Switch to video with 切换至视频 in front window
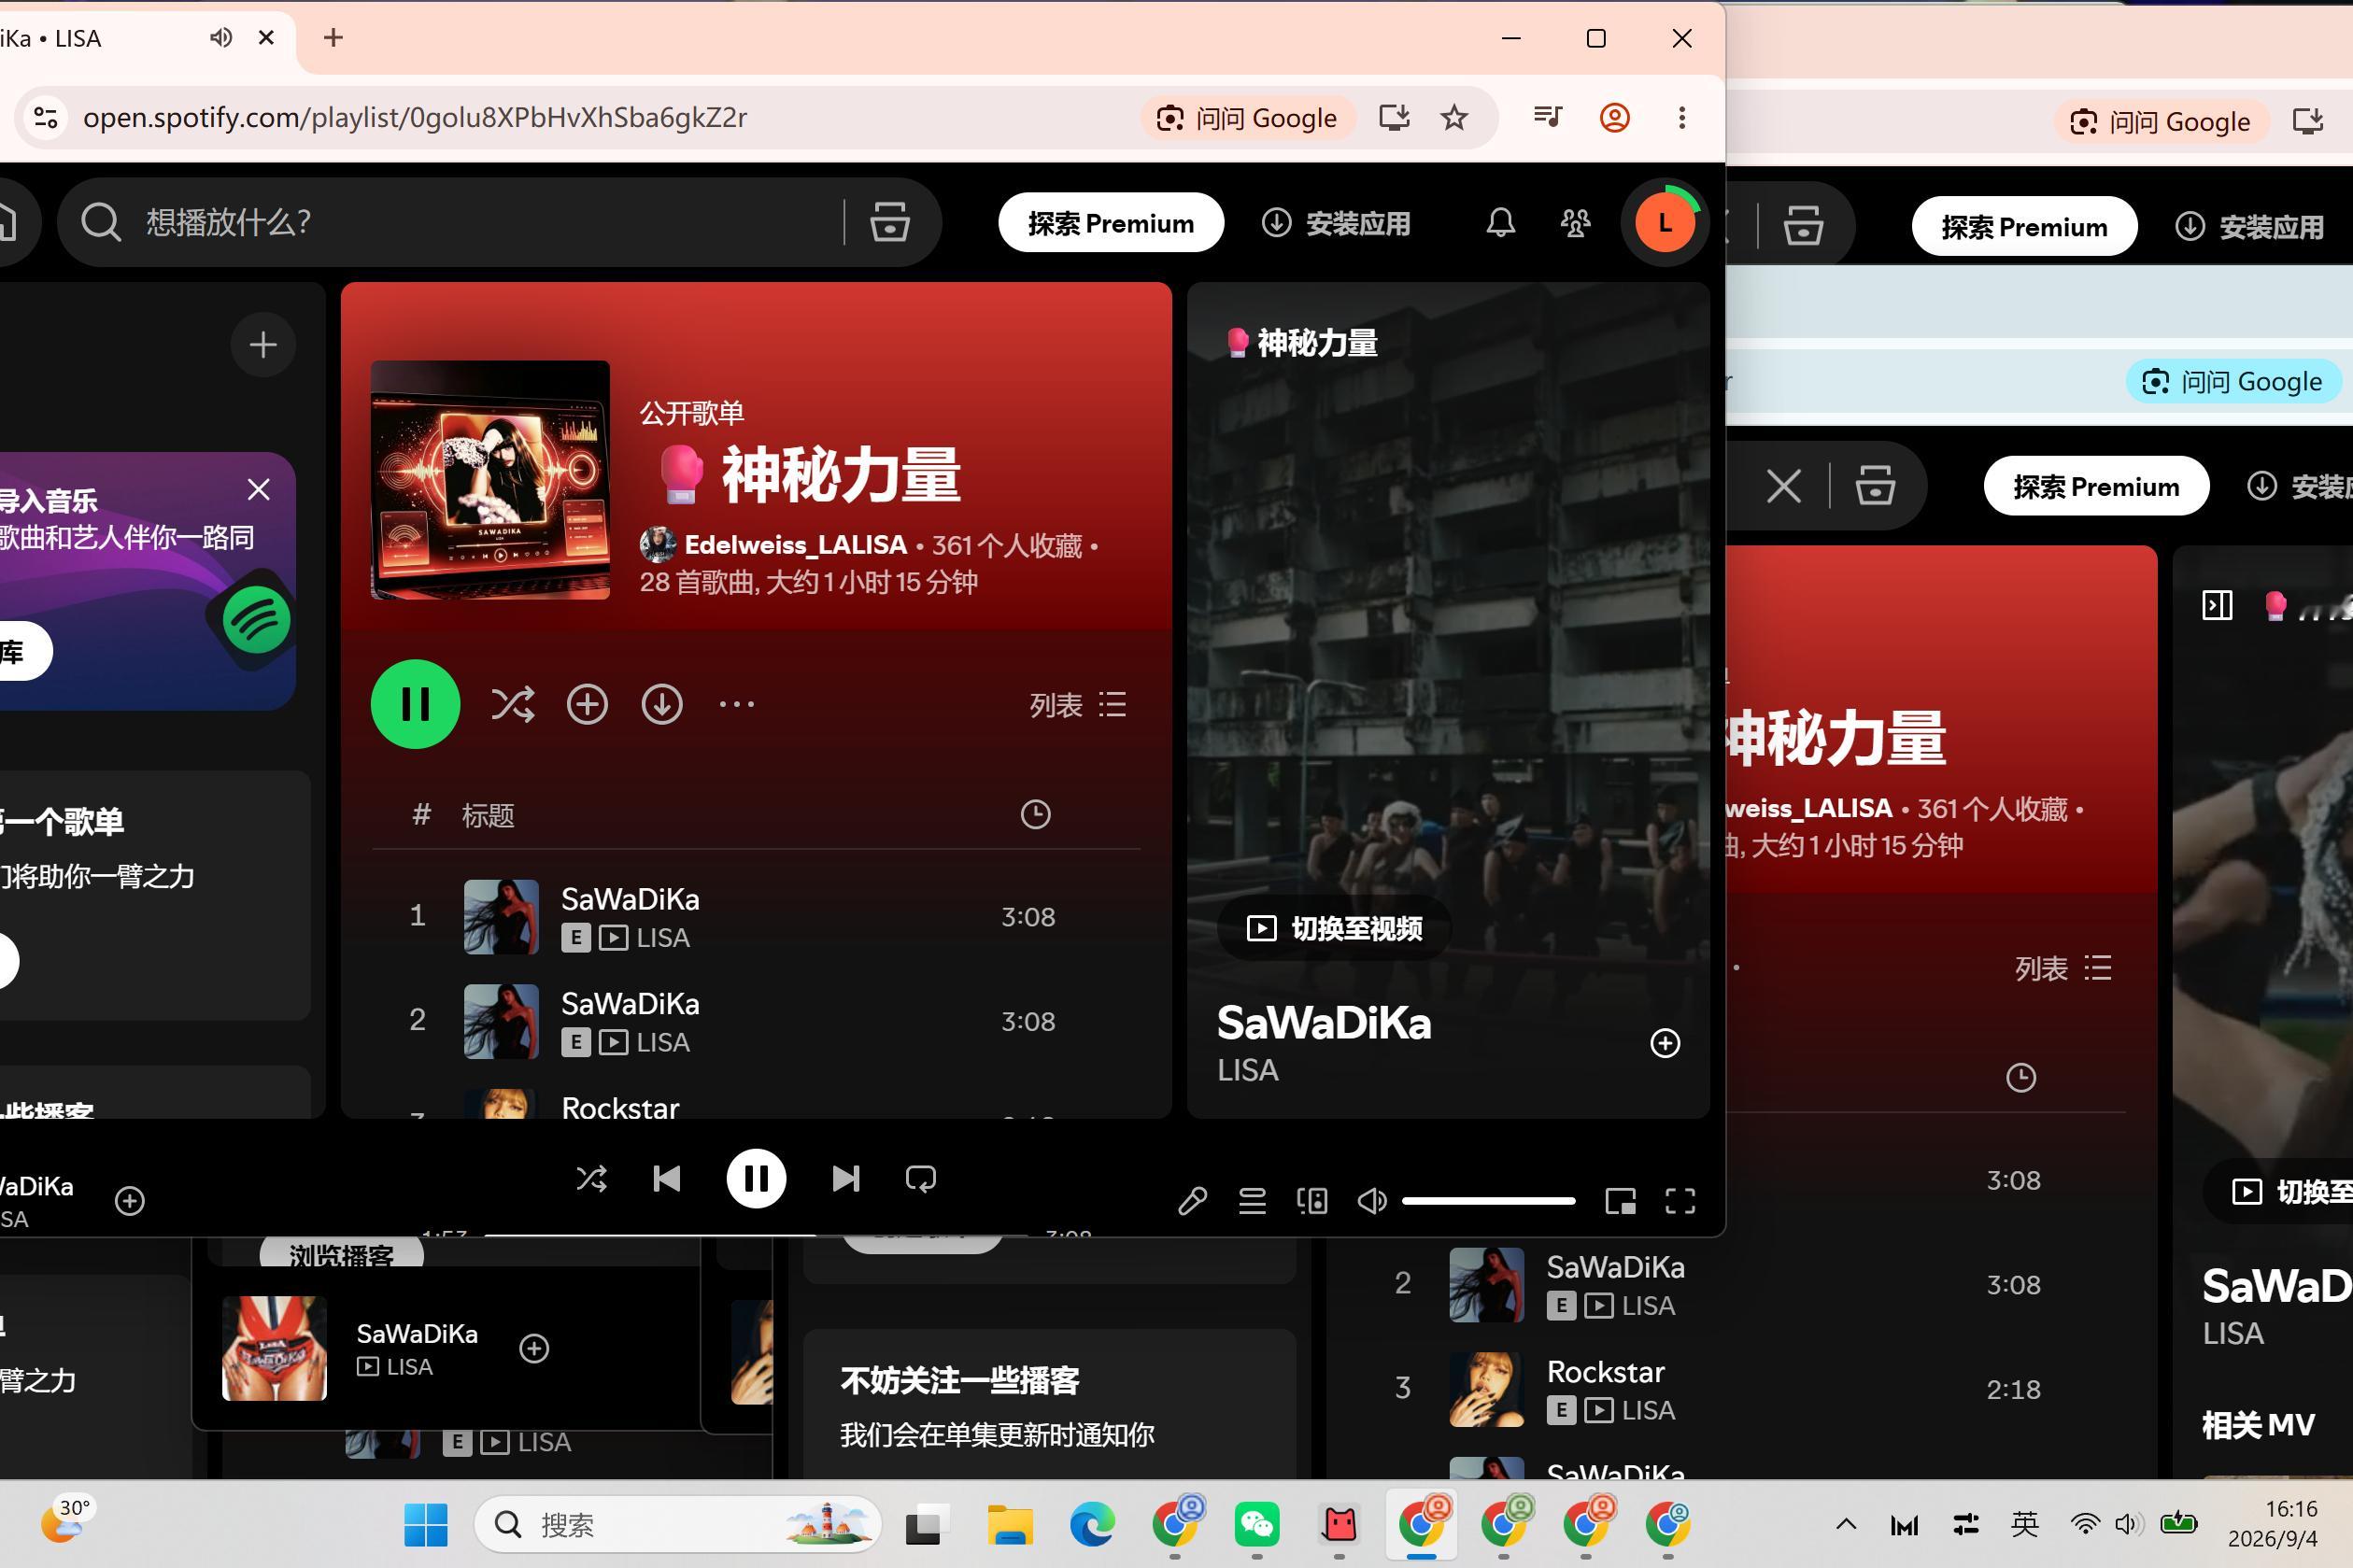Image resolution: width=2353 pixels, height=1568 pixels. pos(1334,929)
